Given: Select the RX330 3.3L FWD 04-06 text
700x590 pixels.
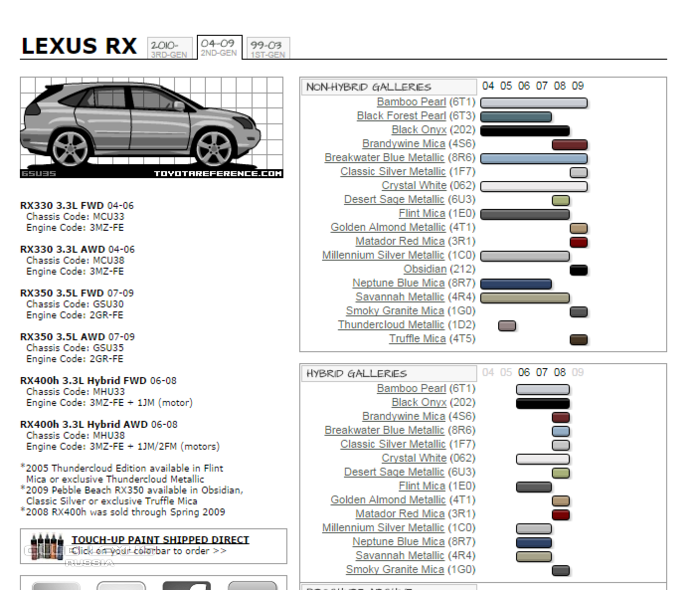Looking at the screenshot, I should click(77, 205).
